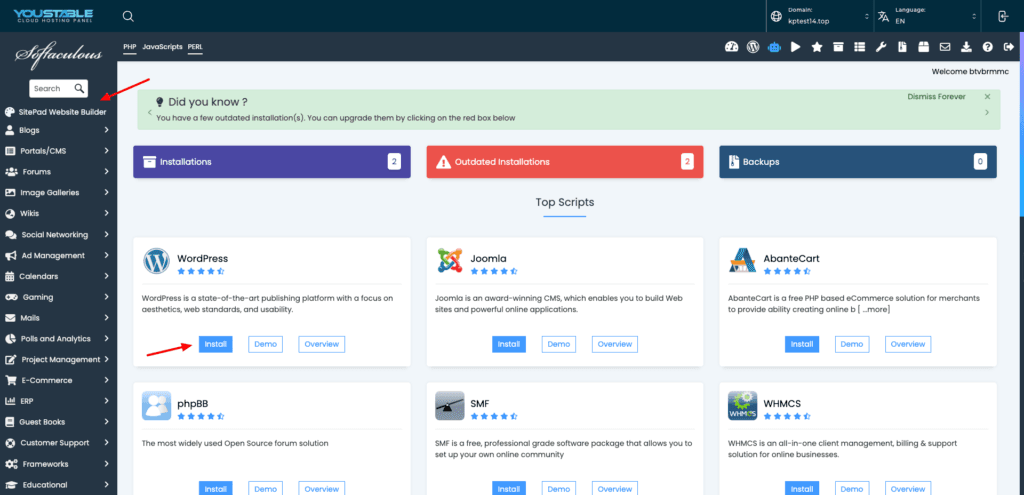The image size is (1024, 495).
Task: Open settings via the wrench icon
Action: (881, 47)
